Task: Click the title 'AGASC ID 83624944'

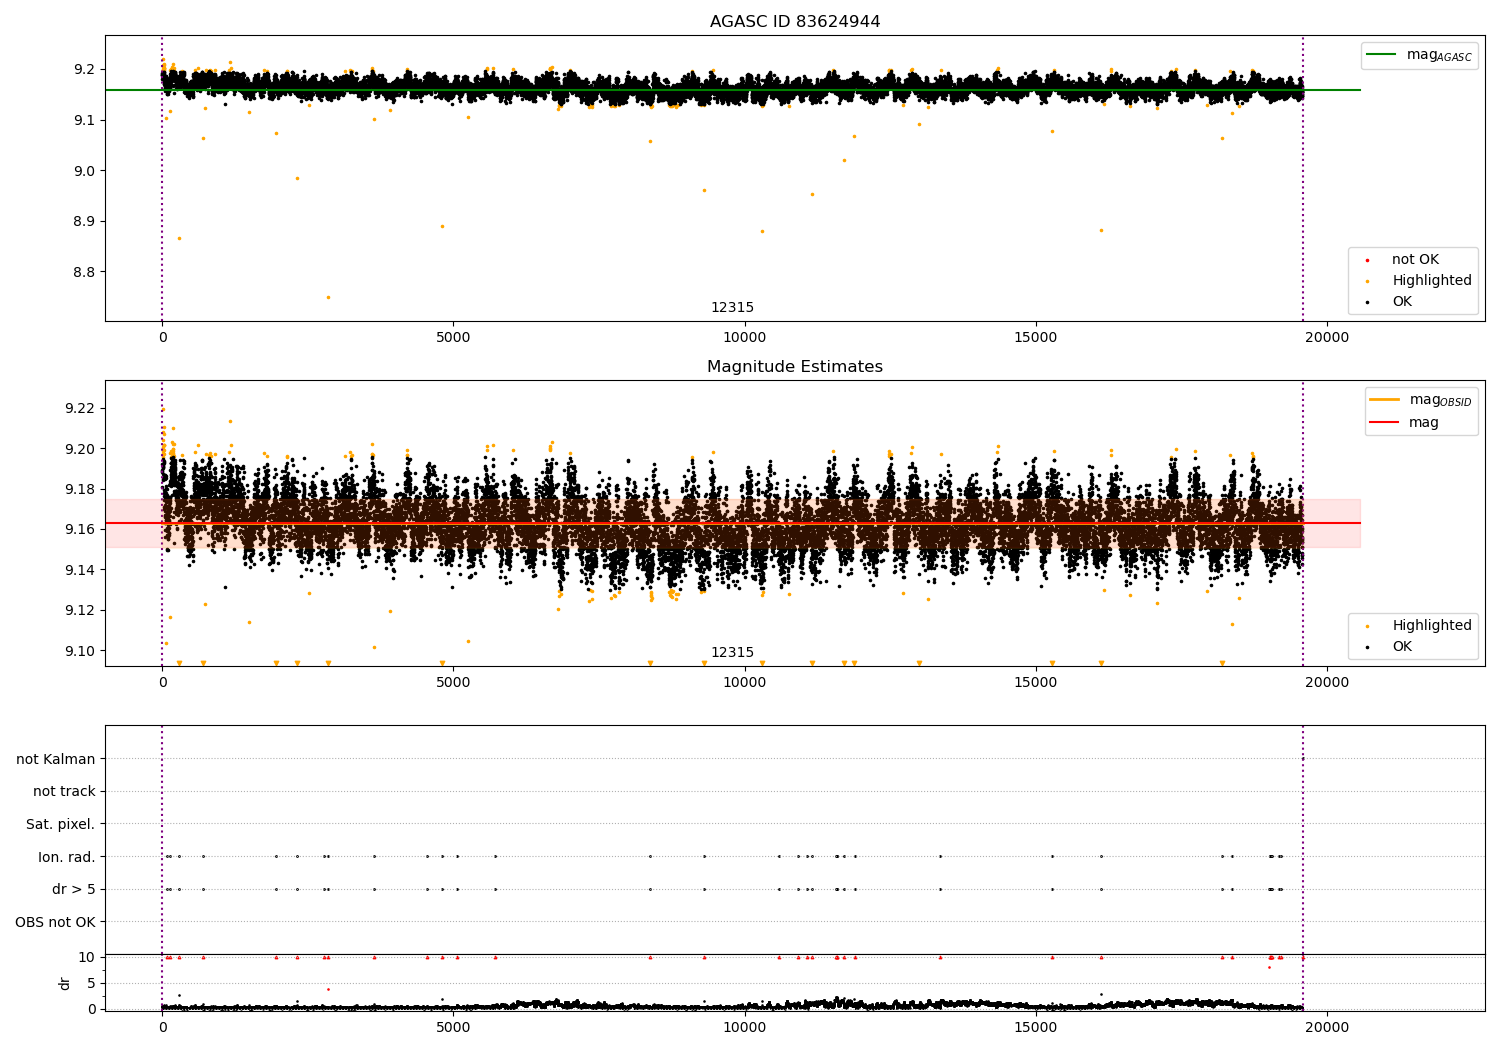Action: pos(795,22)
